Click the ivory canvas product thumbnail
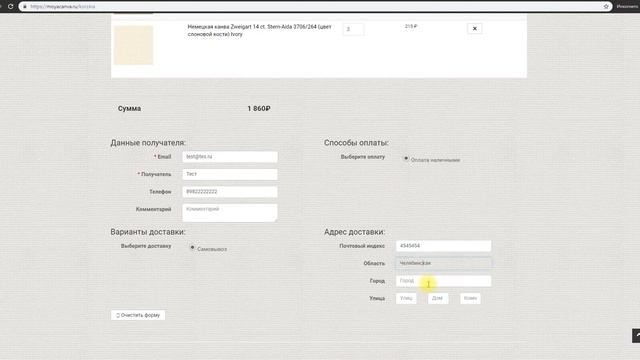 133,45
